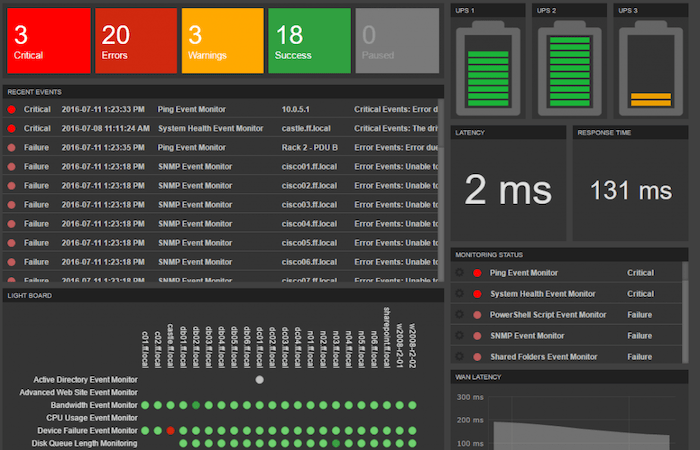
Task: Select the red 3 Critical tile
Action: (49, 41)
